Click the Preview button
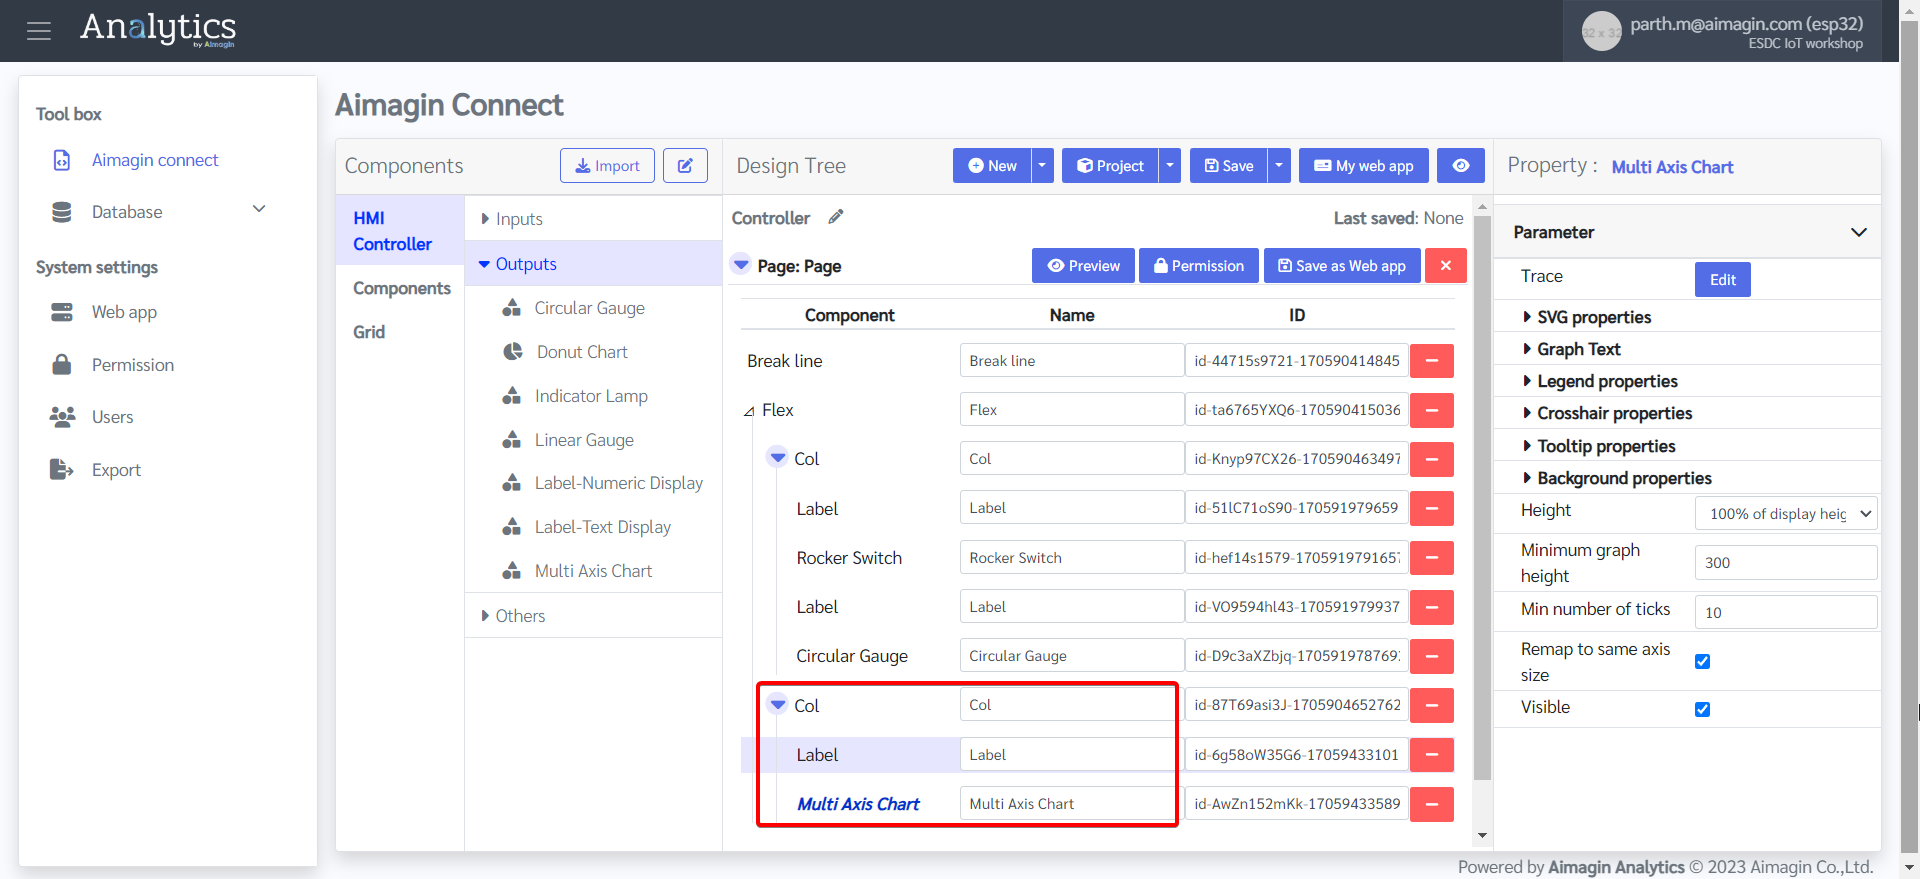This screenshot has height=879, width=1920. click(x=1083, y=266)
